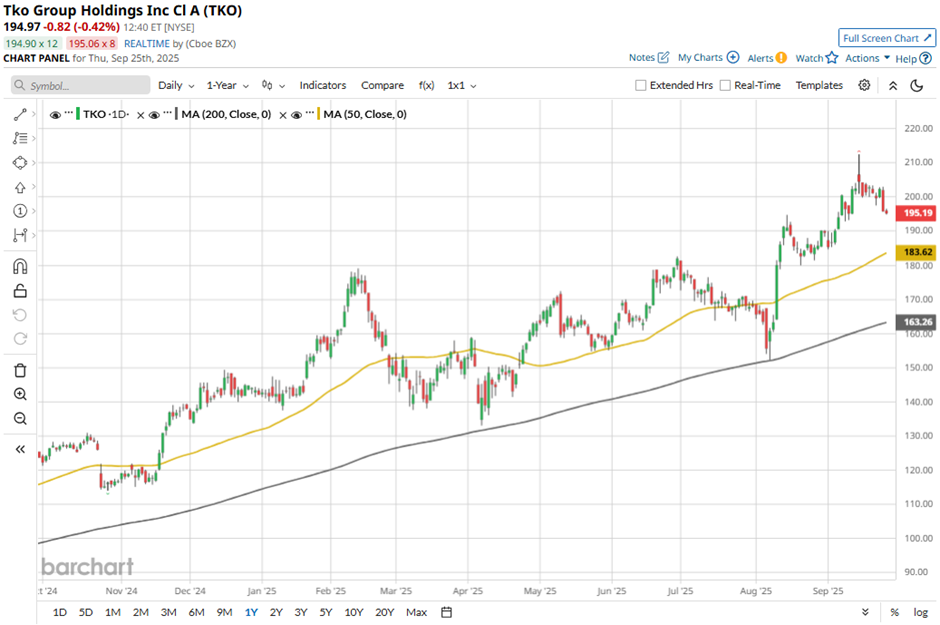Select the trend line drawing tool
Image resolution: width=940 pixels, height=625 pixels.
pyautogui.click(x=20, y=114)
